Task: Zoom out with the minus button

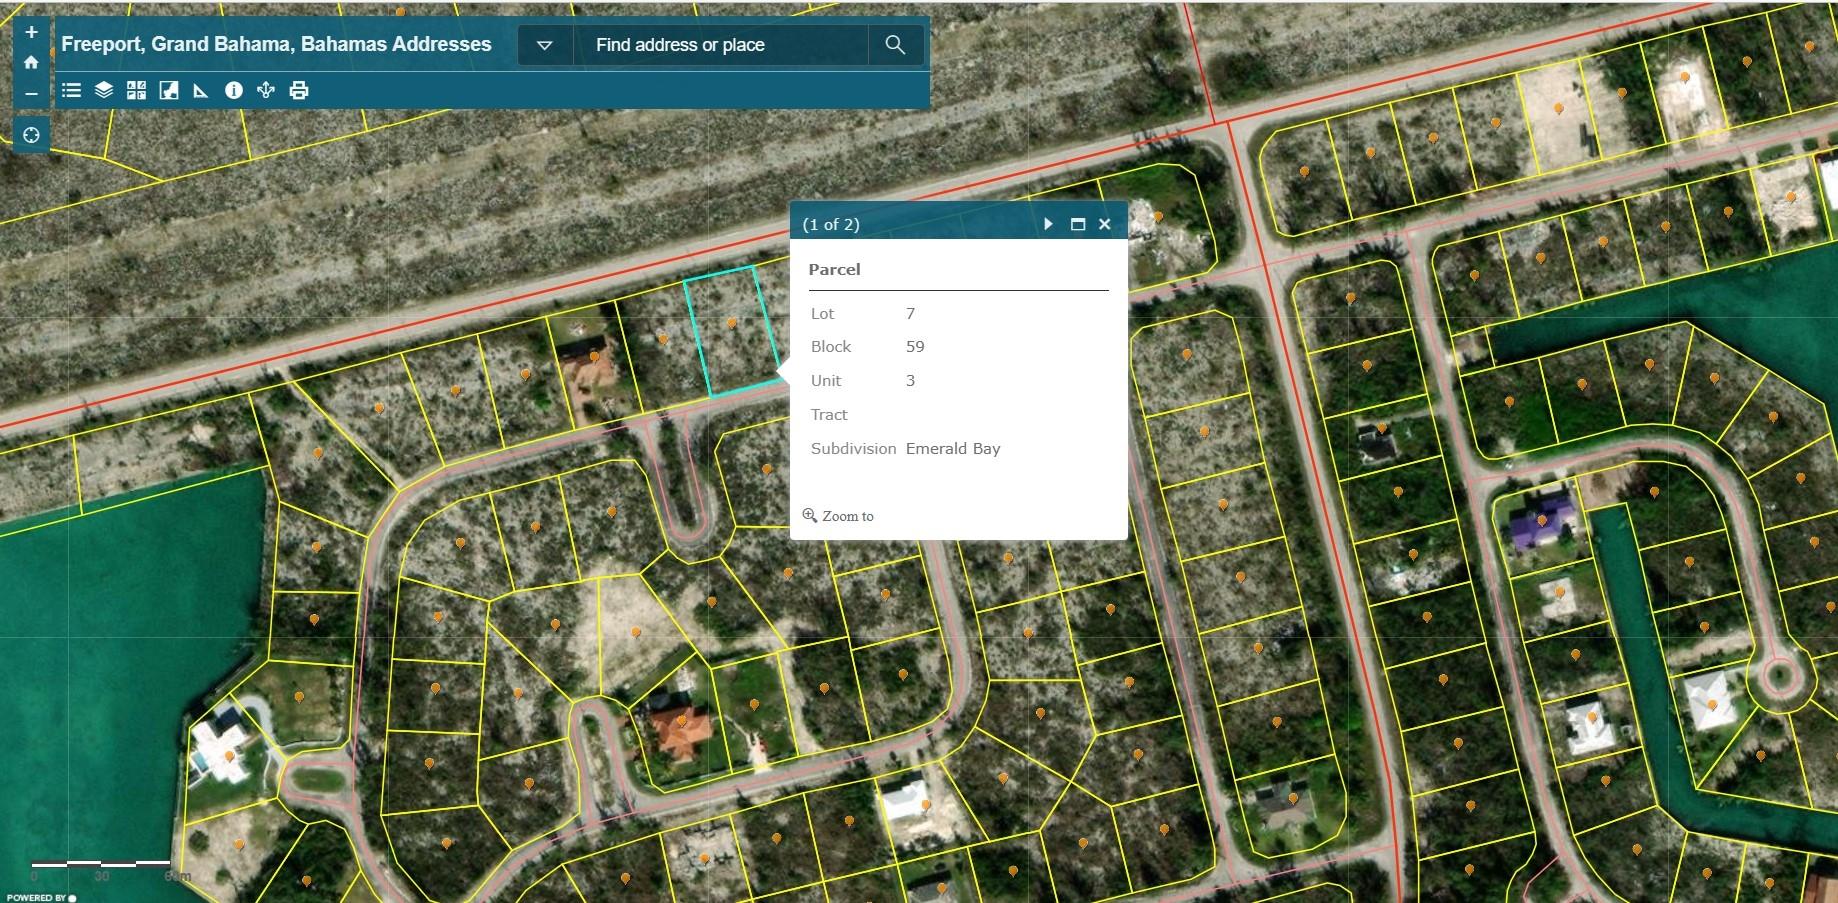Action: (x=31, y=93)
